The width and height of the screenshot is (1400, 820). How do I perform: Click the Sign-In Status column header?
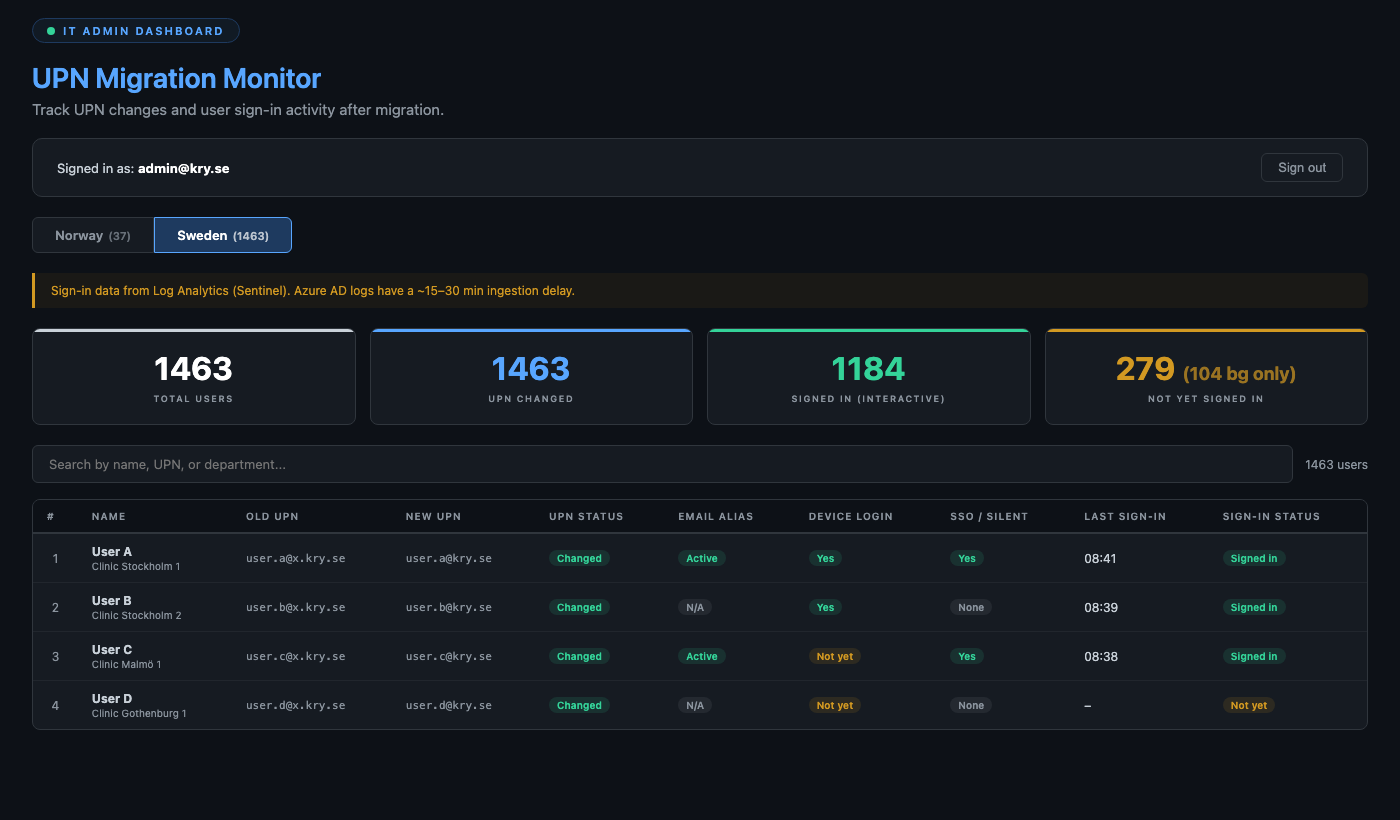pos(1271,517)
